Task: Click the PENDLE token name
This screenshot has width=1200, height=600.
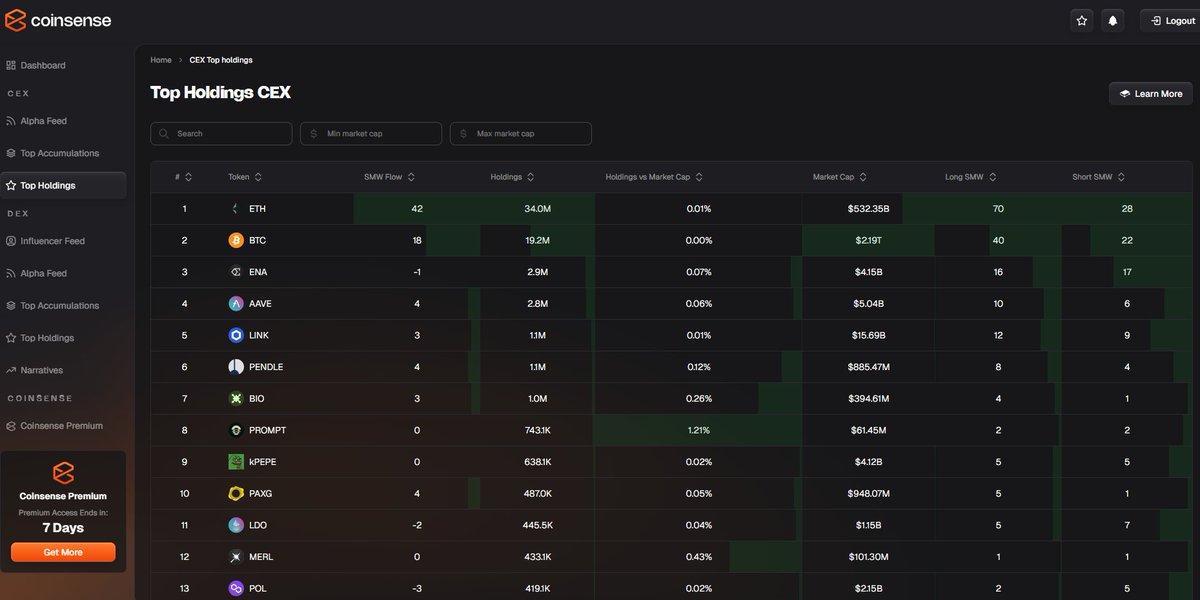Action: [266, 367]
